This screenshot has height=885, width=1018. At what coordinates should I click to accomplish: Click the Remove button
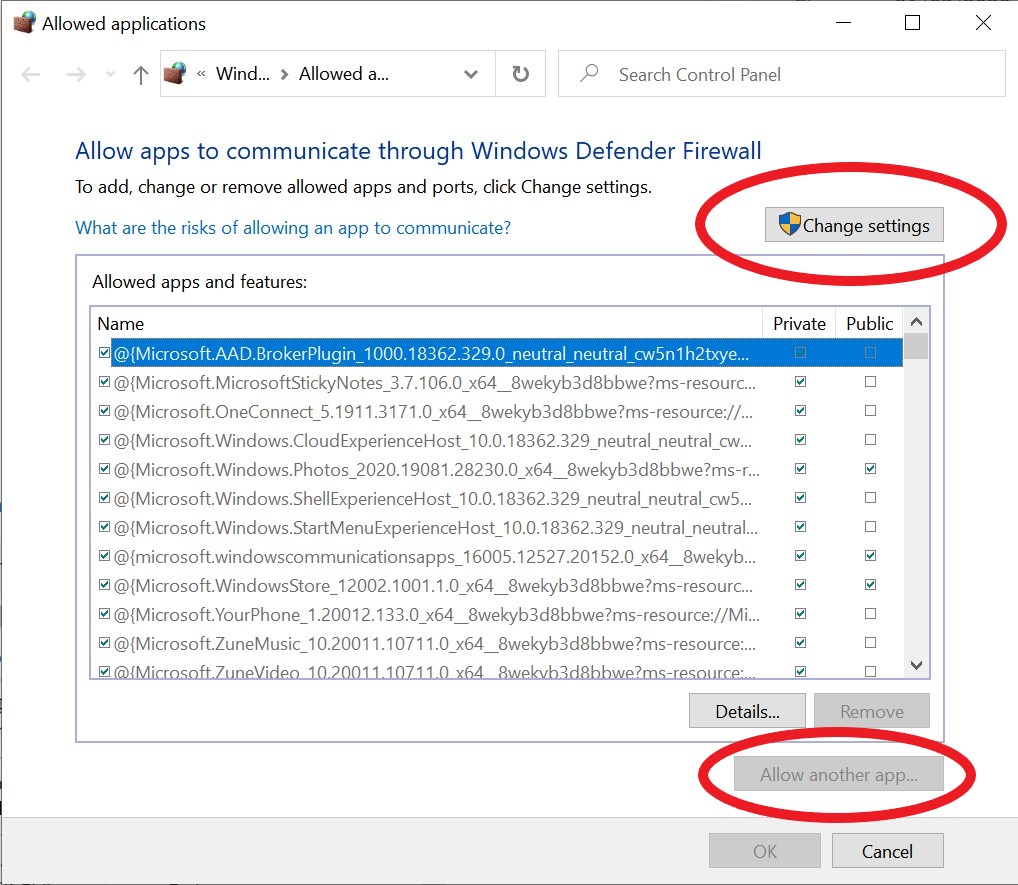click(871, 711)
